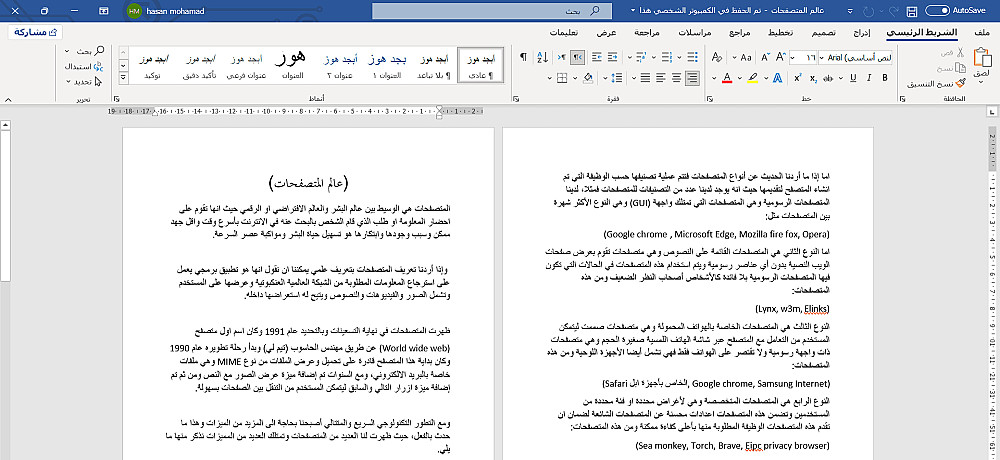Toggle the AutoSave switch
This screenshot has width=1000, height=460.
tap(938, 11)
